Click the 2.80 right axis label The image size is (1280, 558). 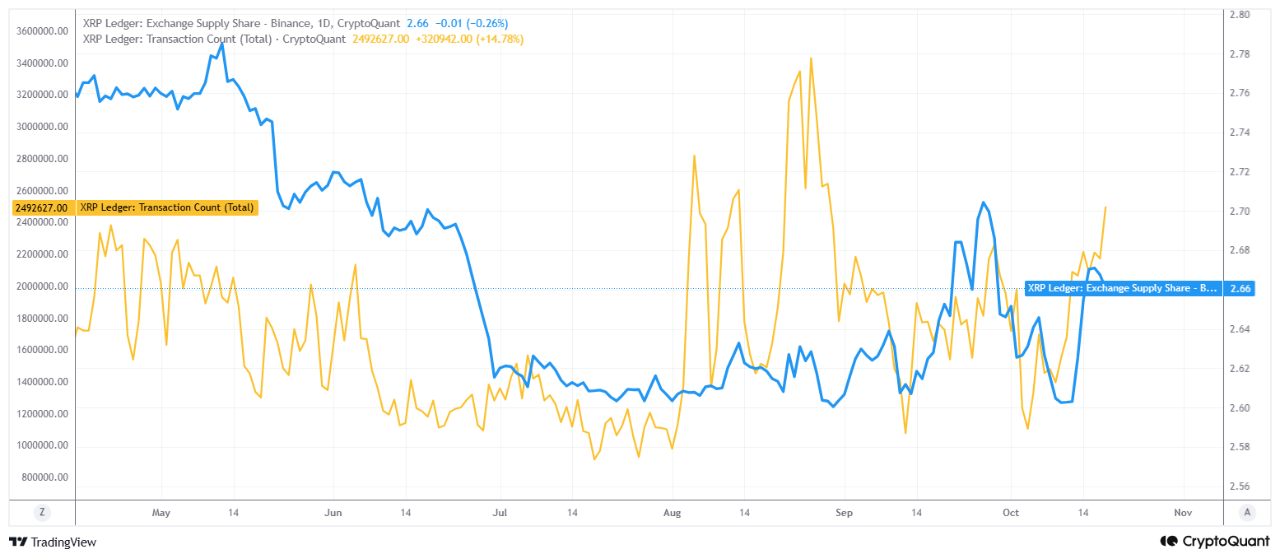click(x=1239, y=15)
